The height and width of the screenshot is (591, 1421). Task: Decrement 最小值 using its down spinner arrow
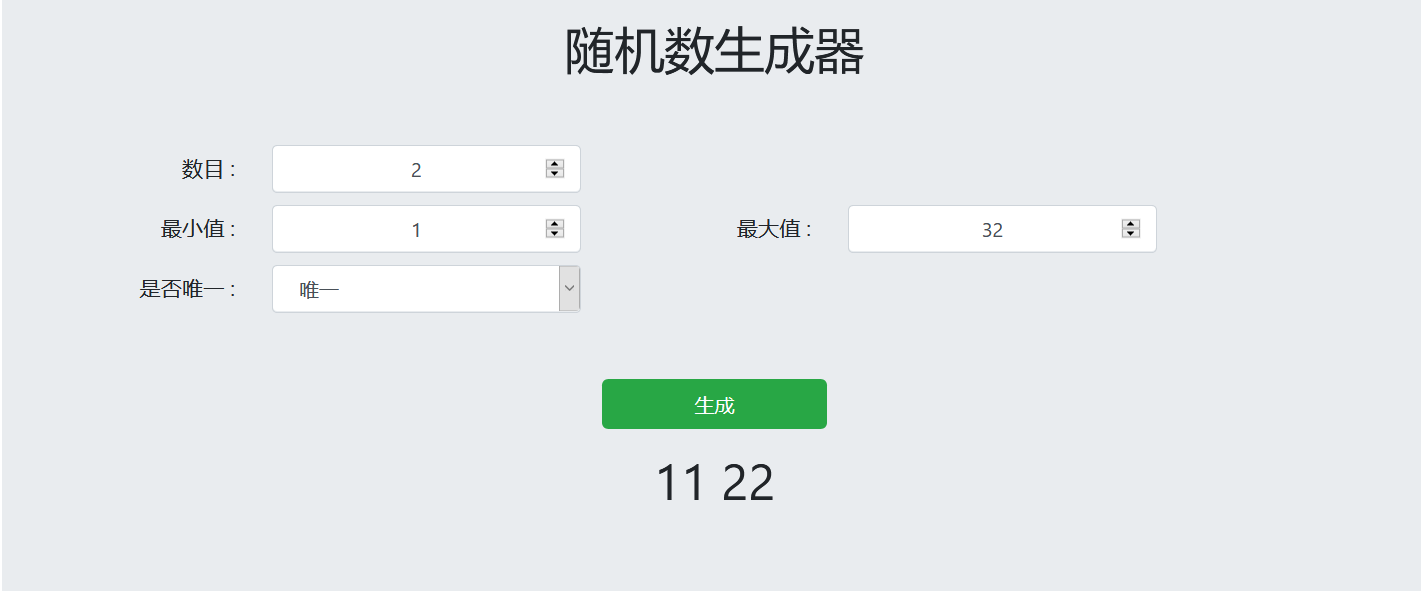(555, 234)
